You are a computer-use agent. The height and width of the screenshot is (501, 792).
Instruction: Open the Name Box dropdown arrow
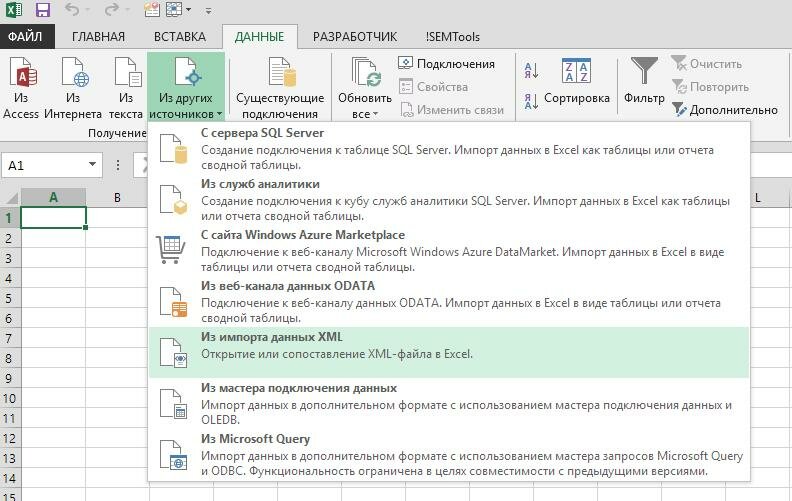[92, 165]
